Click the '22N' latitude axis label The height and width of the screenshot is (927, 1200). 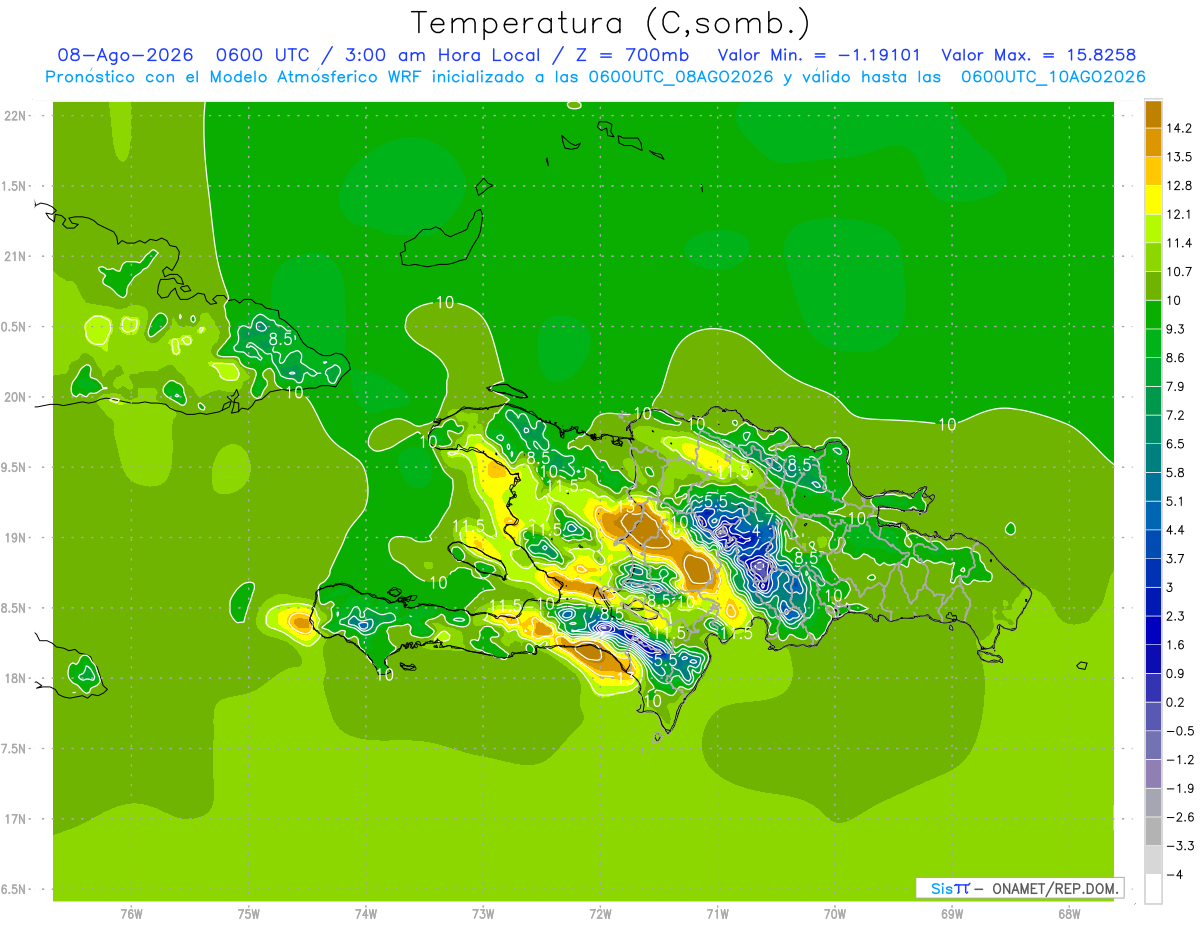15,116
